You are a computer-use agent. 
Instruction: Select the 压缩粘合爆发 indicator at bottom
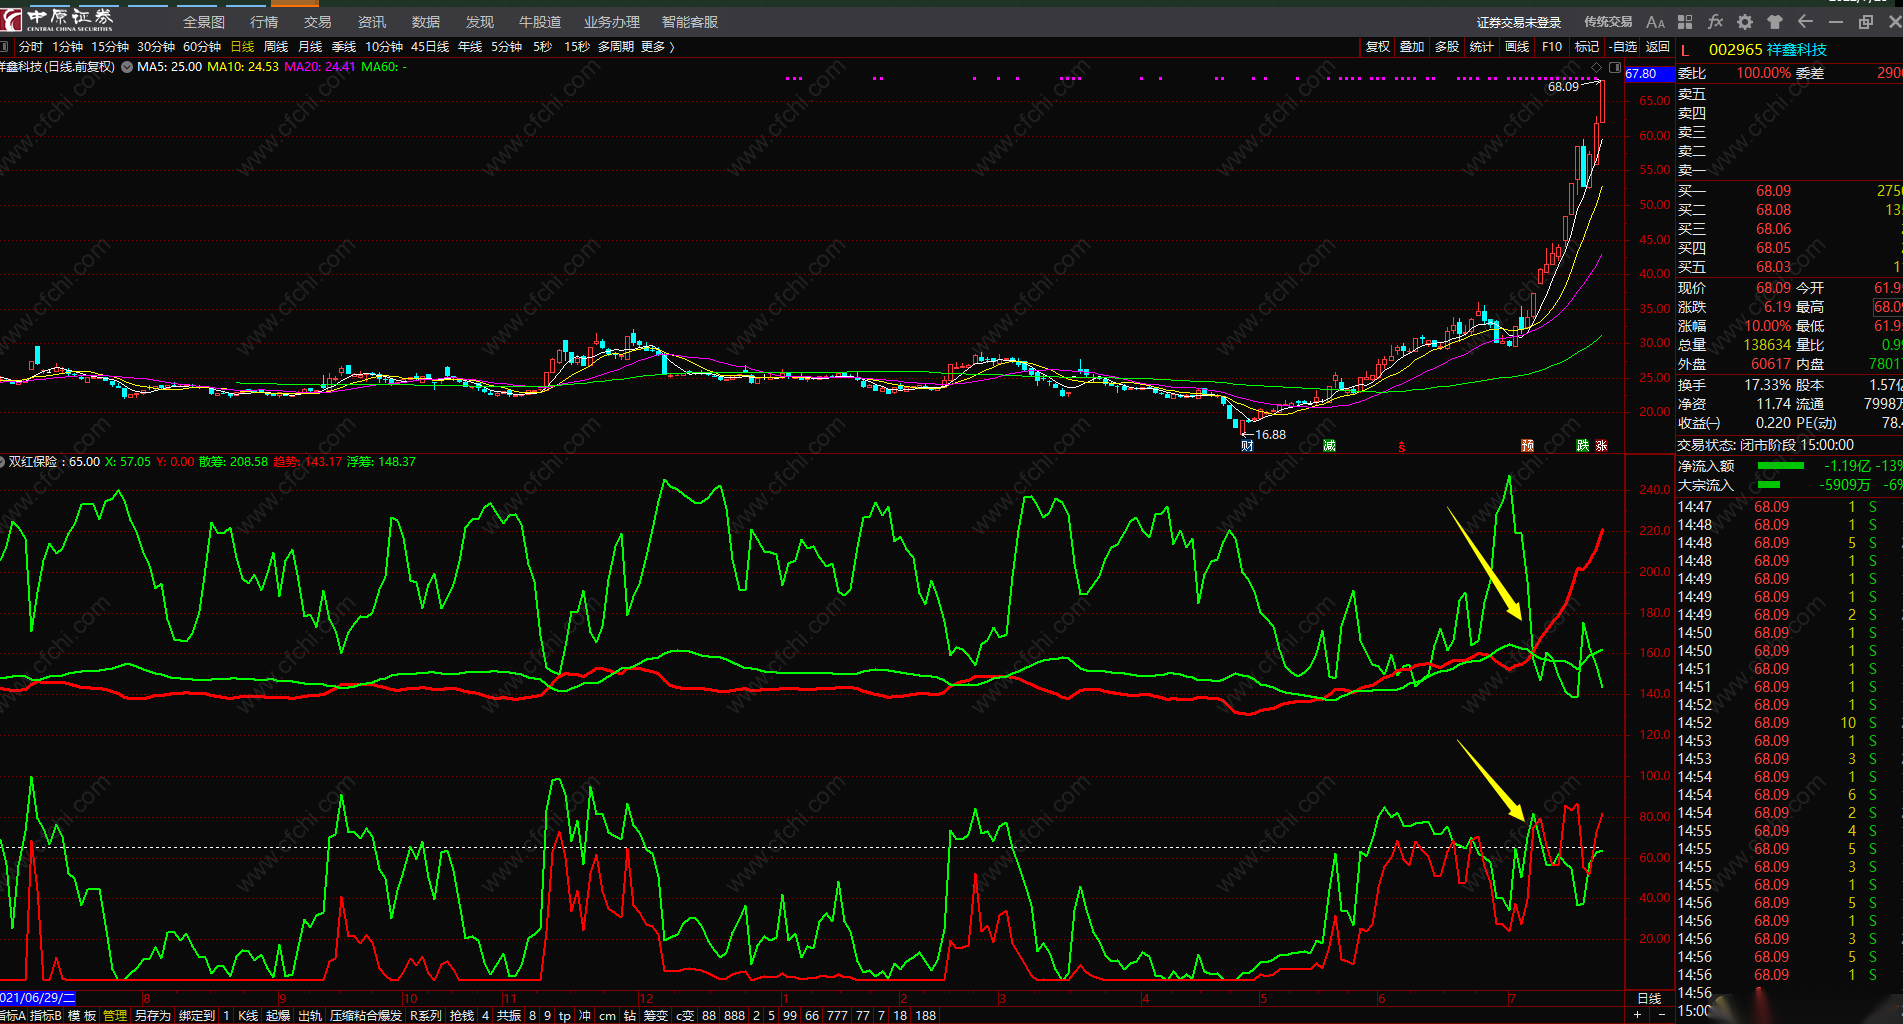(366, 1016)
